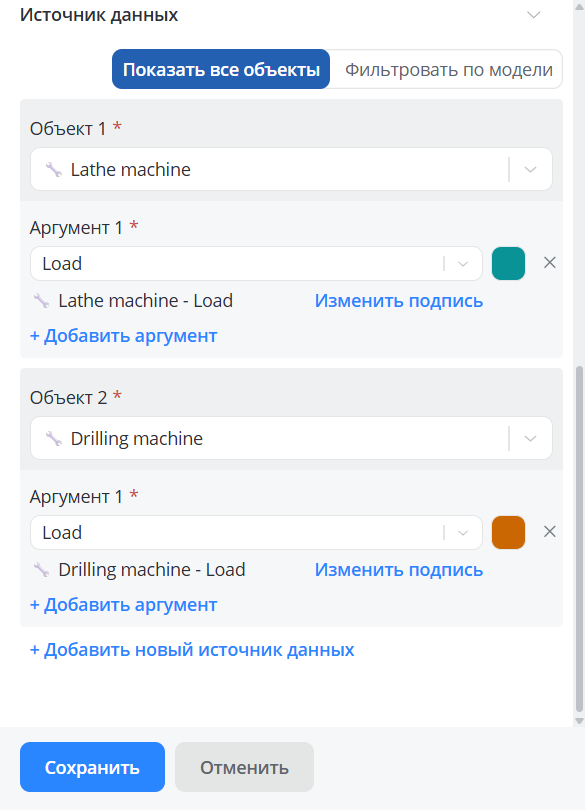
Task: Click Изменить подпись for Drilling machine - Load
Action: click(399, 570)
